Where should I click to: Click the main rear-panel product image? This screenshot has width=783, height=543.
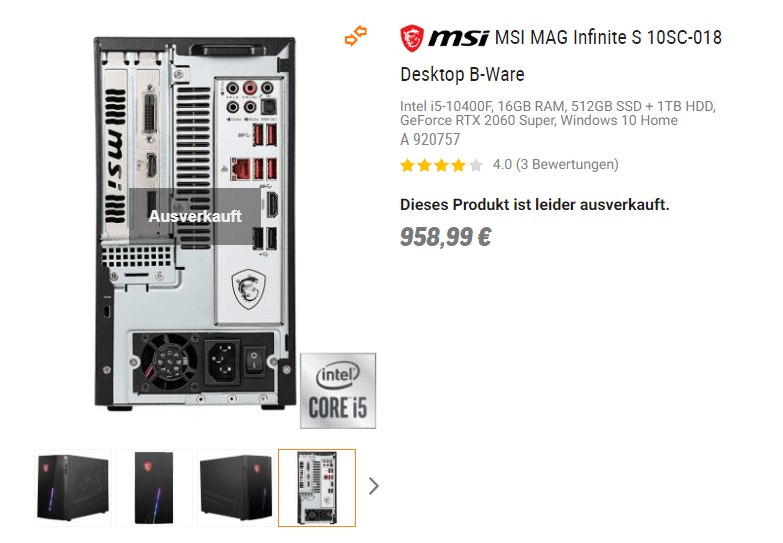(195, 223)
